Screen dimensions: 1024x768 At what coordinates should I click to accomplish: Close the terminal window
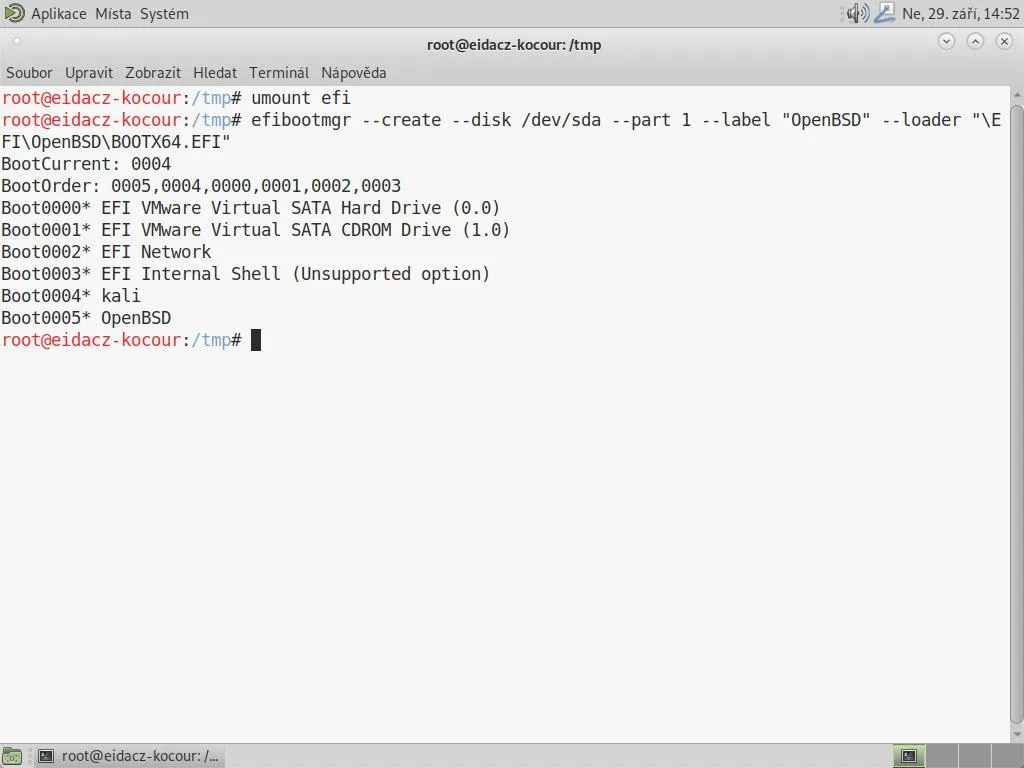1004,42
